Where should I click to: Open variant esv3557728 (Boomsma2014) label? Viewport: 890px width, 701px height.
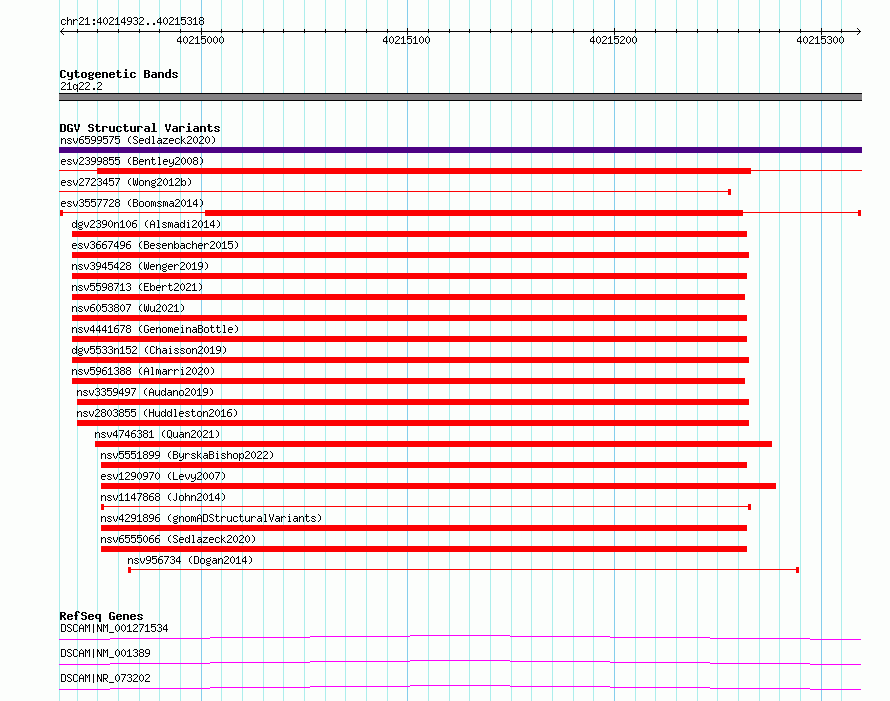click(x=132, y=203)
